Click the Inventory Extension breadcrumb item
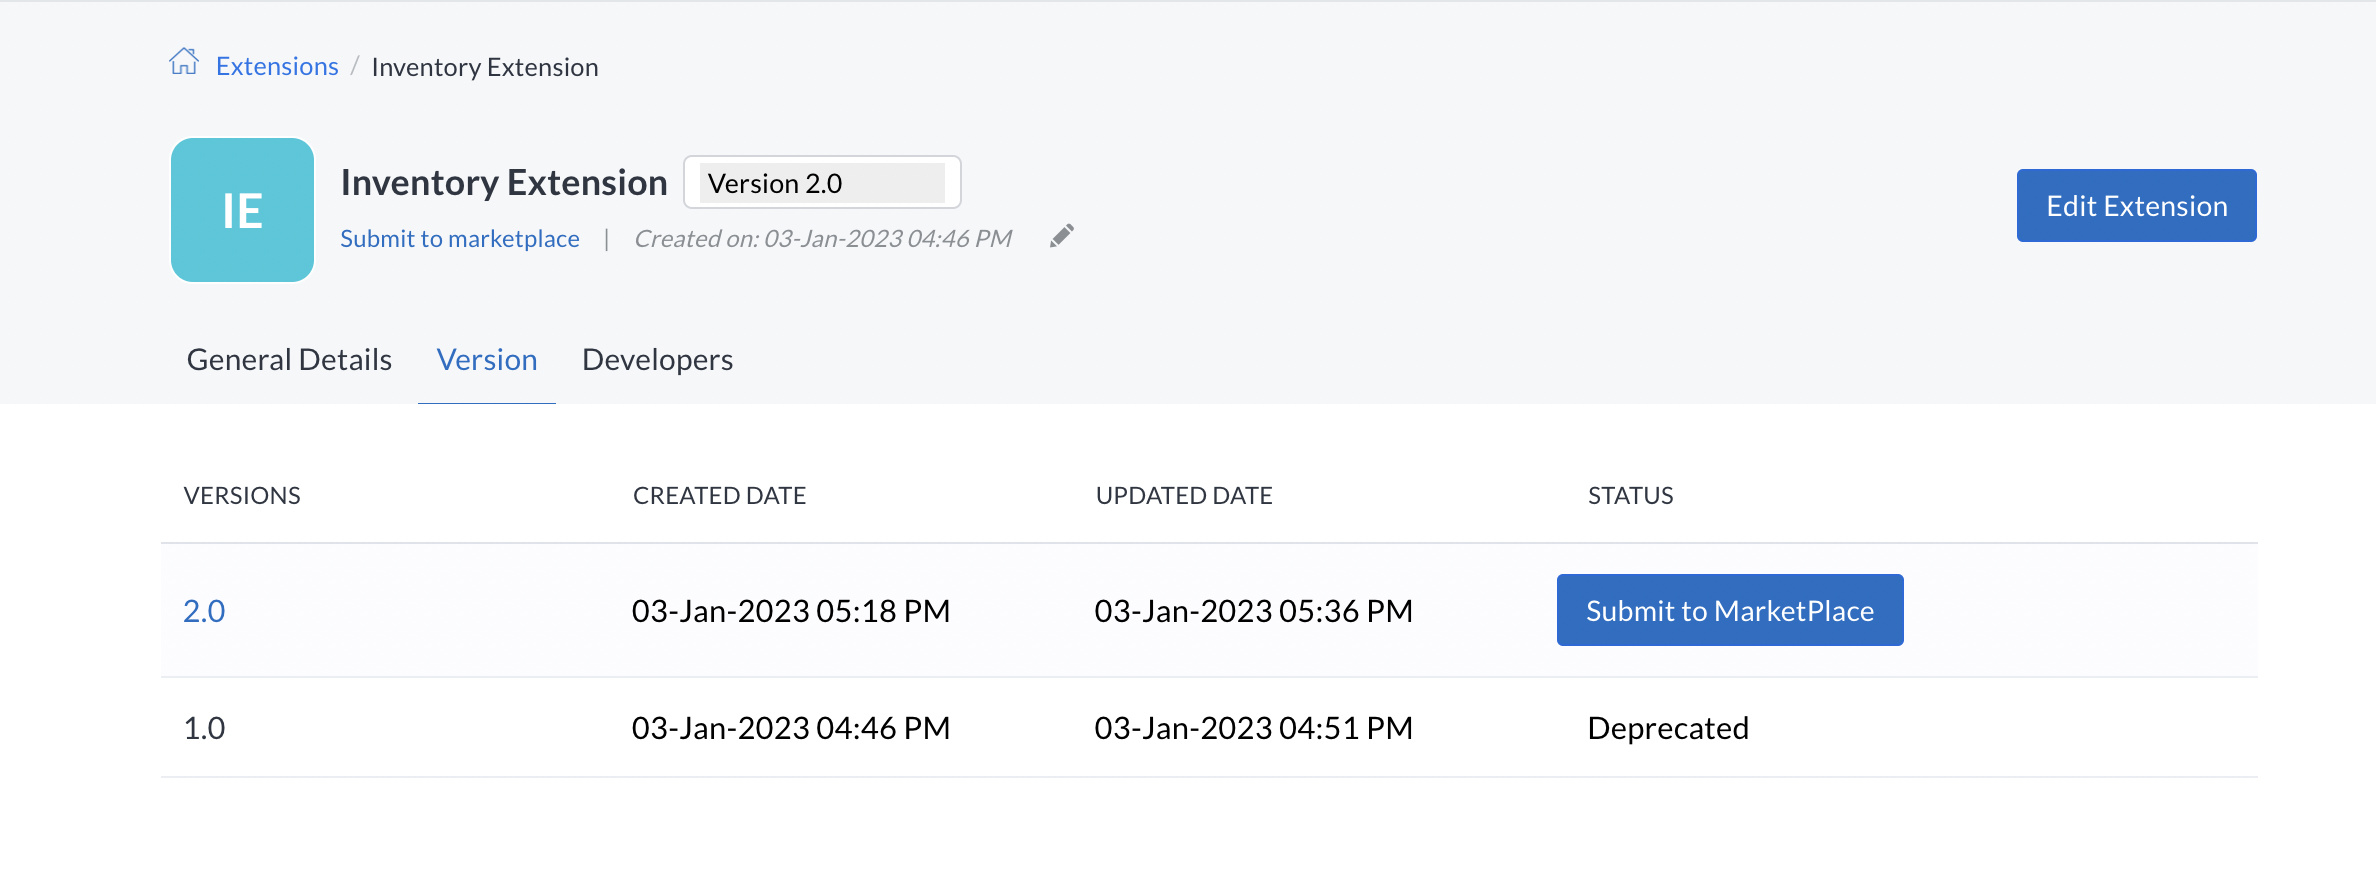 [x=485, y=67]
